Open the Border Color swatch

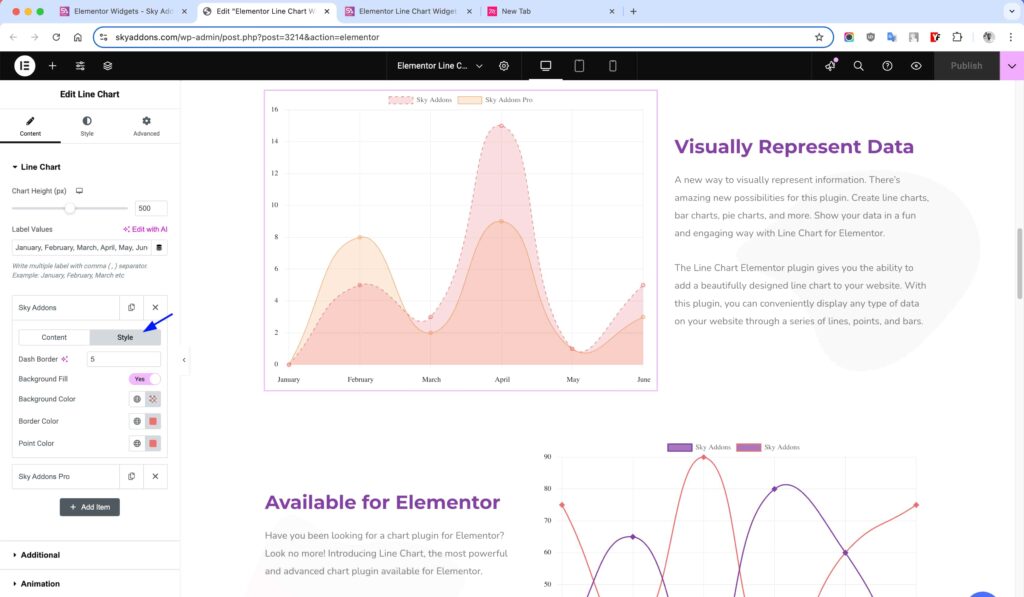[x=153, y=421]
